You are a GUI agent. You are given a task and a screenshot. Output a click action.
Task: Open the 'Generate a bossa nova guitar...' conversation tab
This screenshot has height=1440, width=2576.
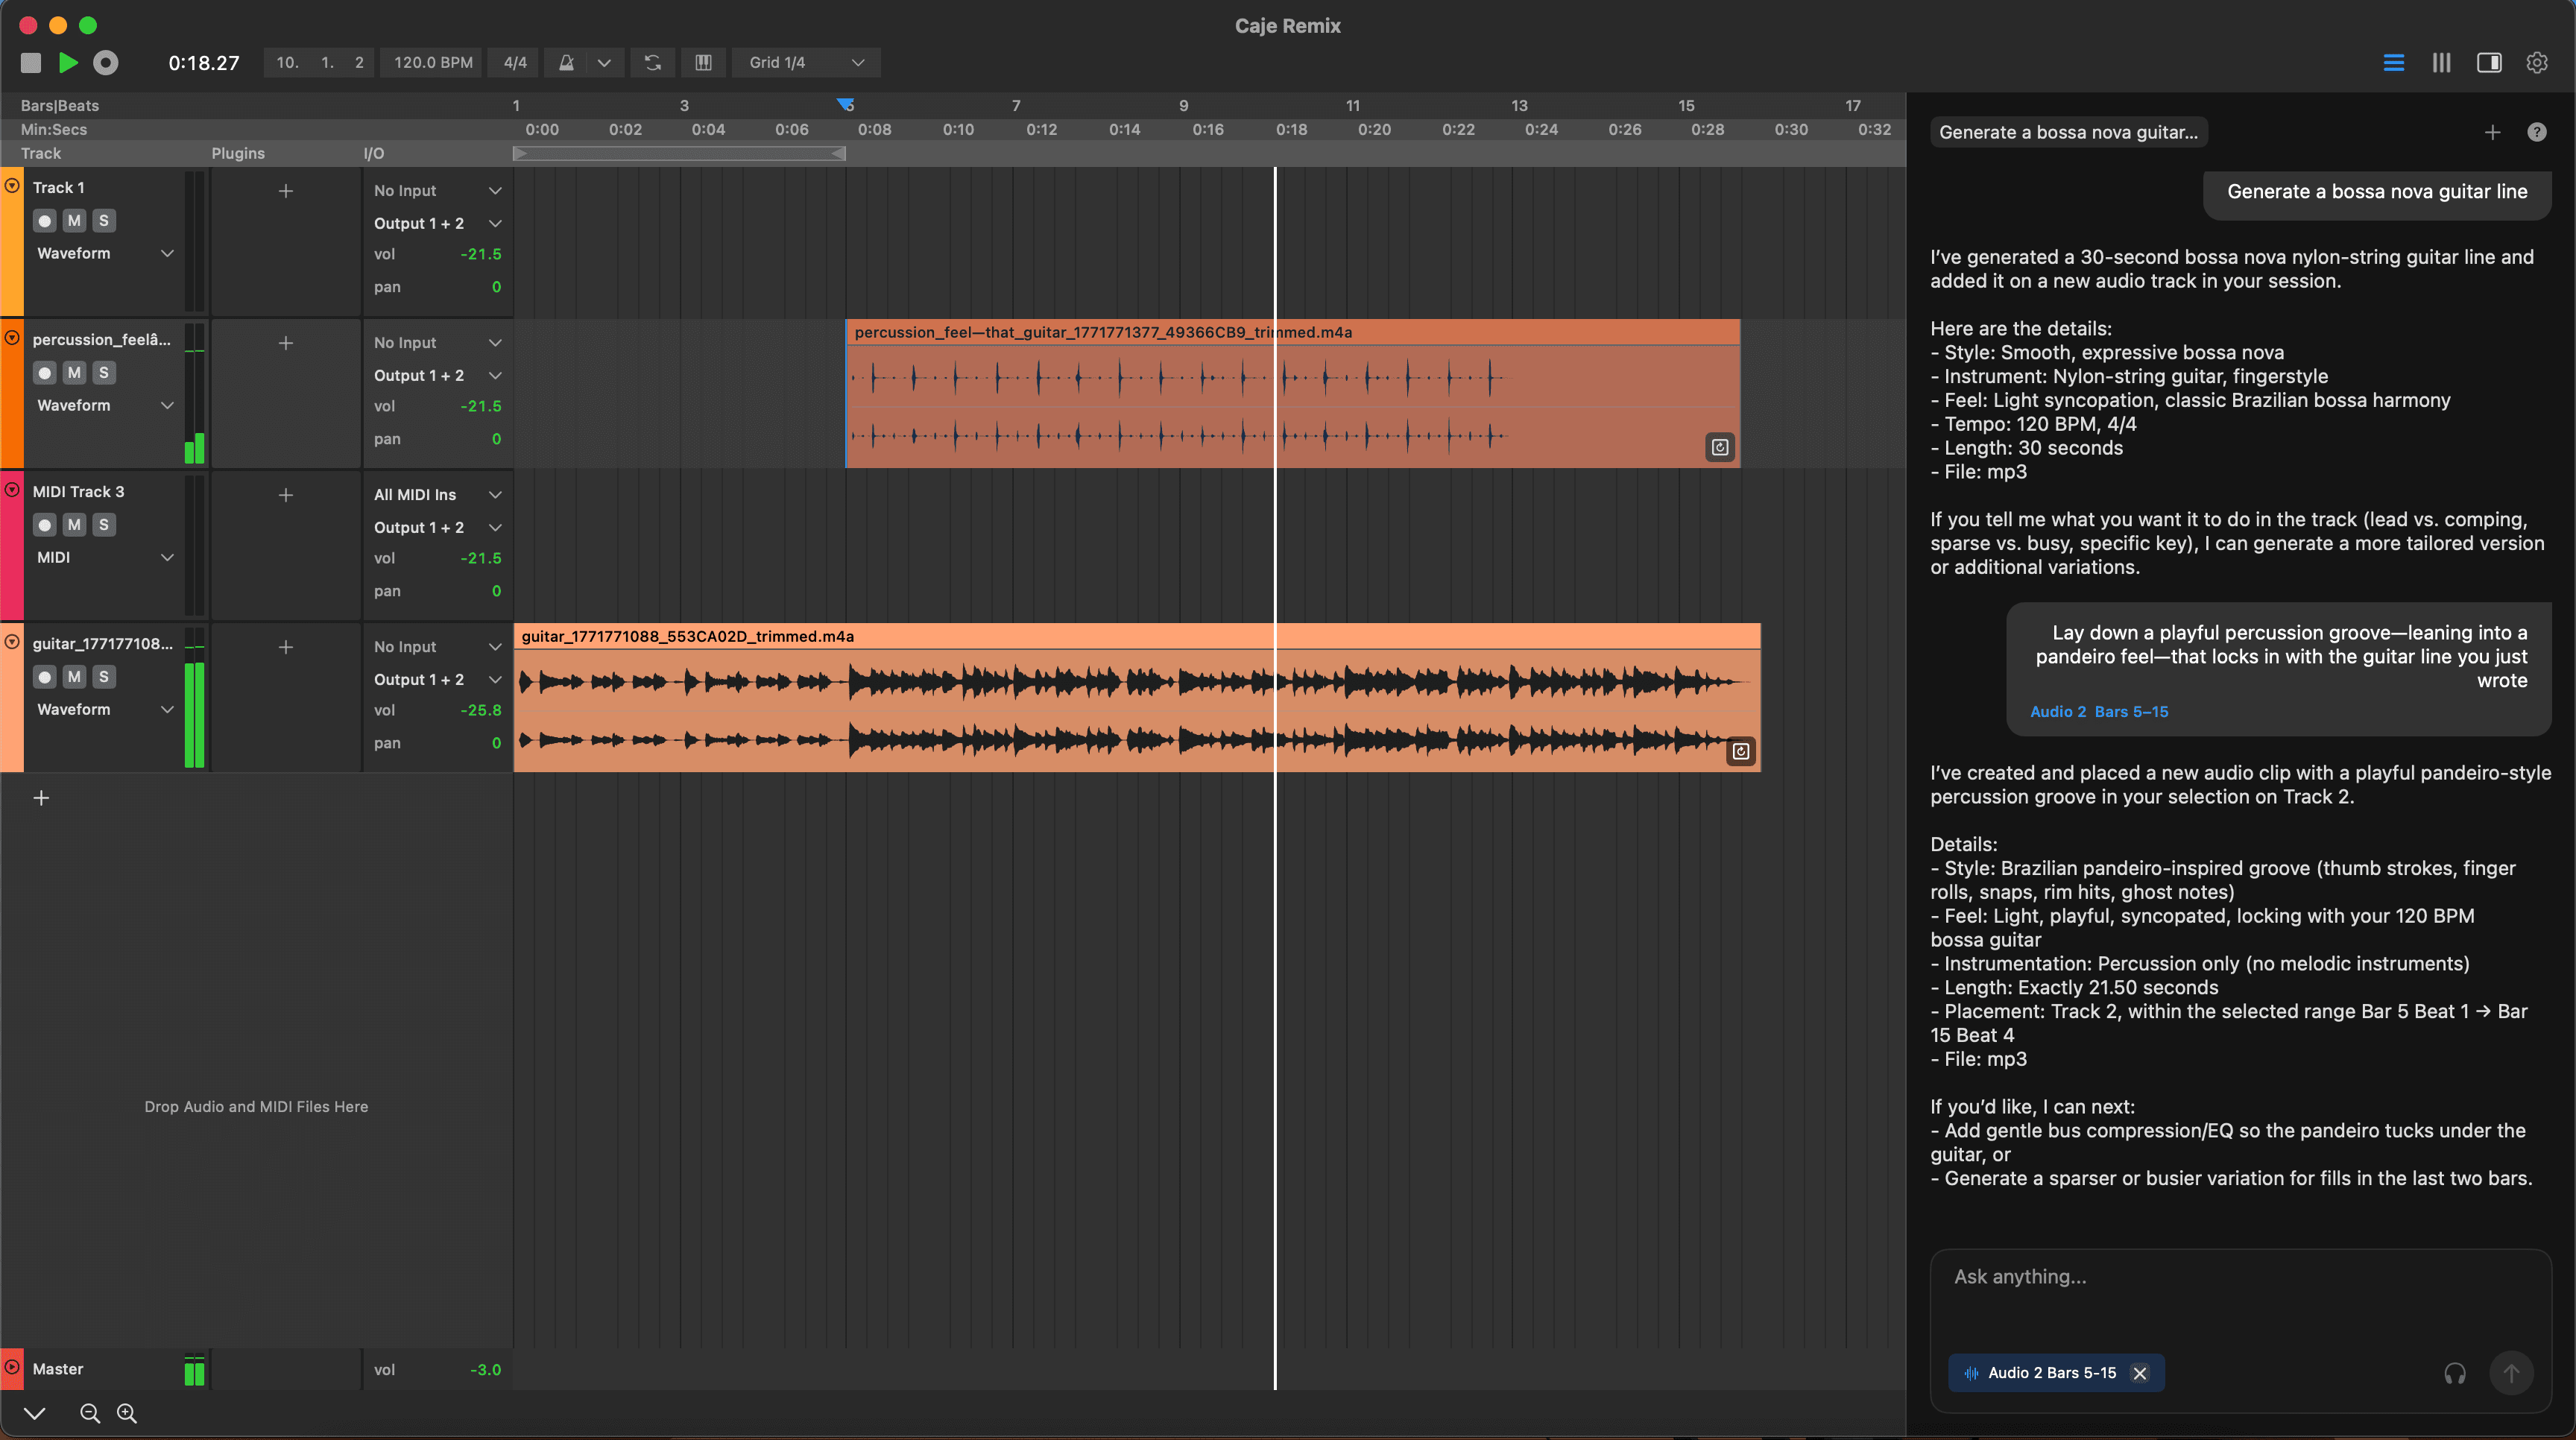tap(2068, 131)
